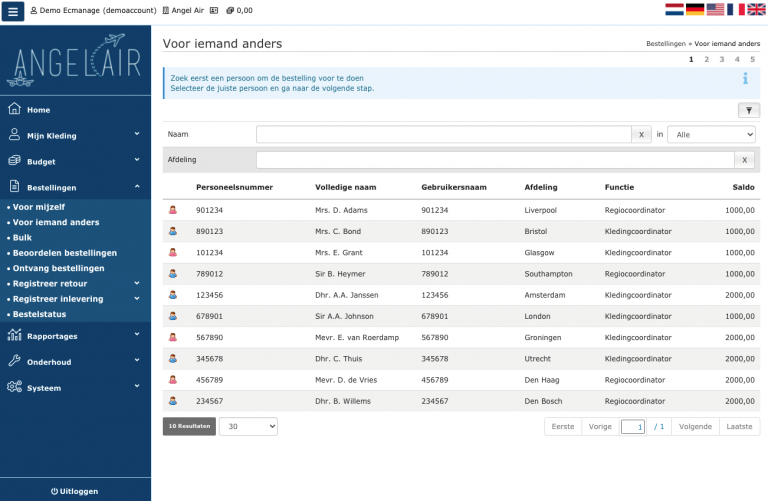Choose the UK flag language icon
768x501 pixels.
point(756,9)
